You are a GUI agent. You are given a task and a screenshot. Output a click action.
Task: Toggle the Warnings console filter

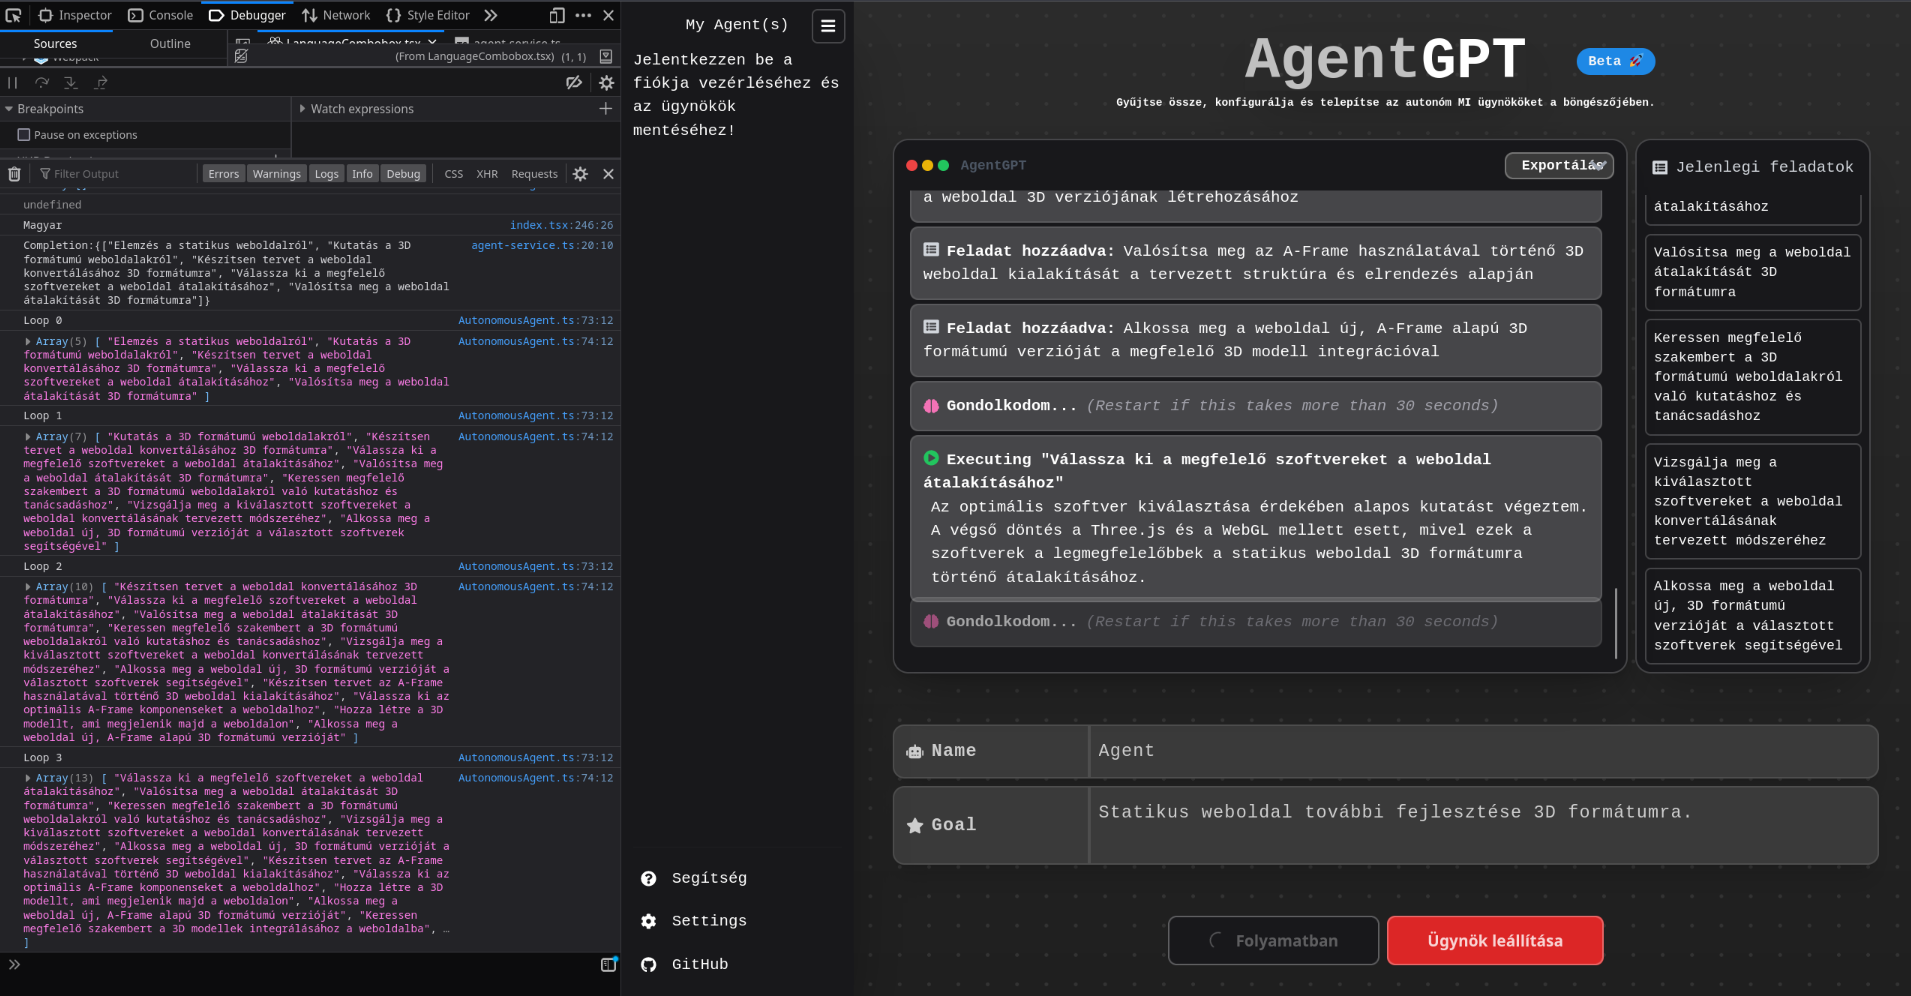pyautogui.click(x=277, y=174)
